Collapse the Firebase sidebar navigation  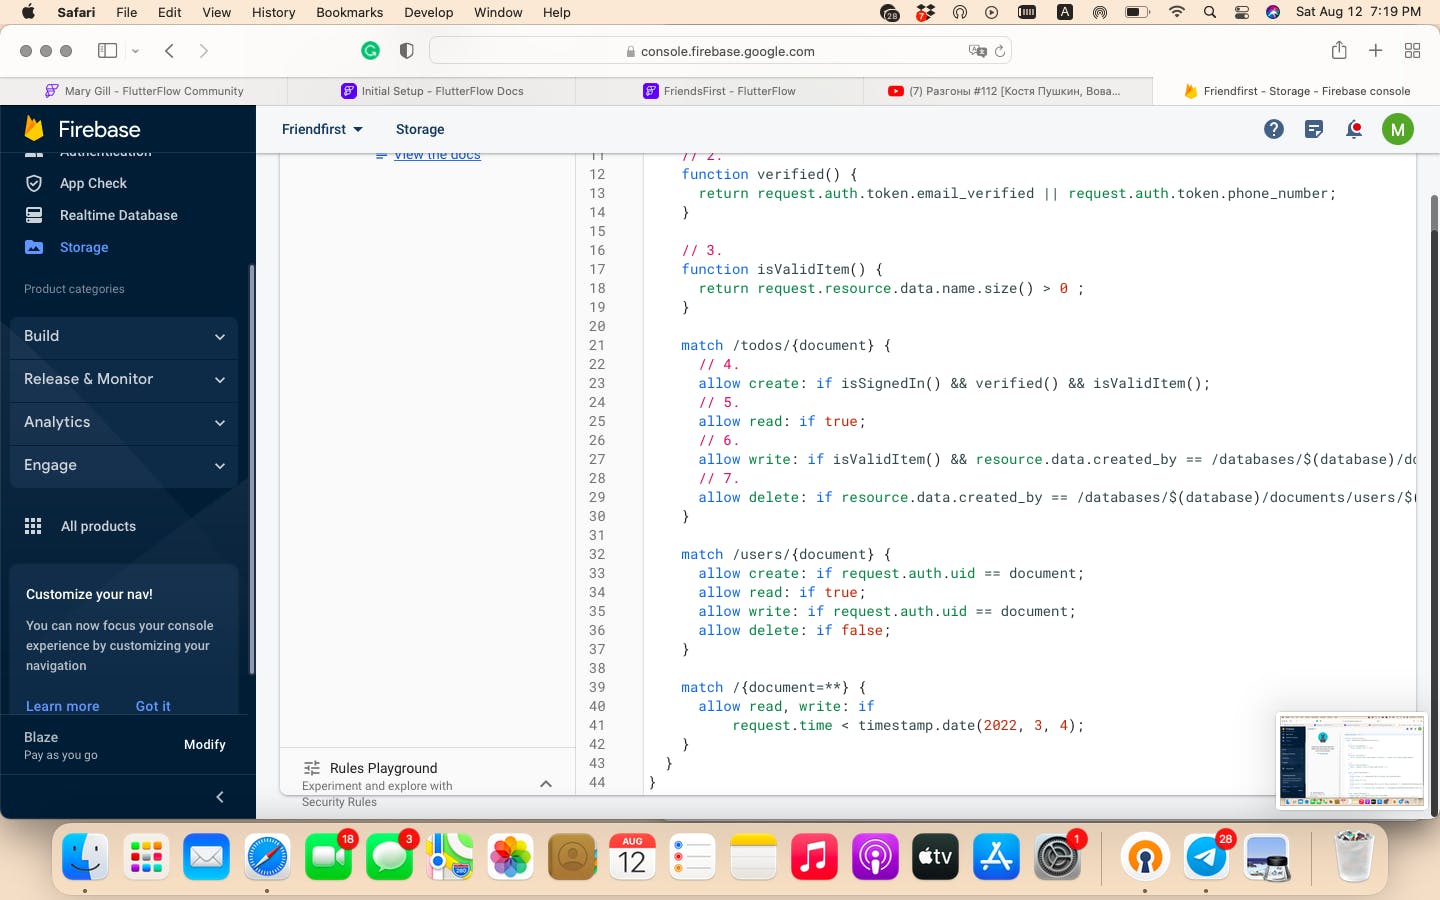[x=220, y=797]
